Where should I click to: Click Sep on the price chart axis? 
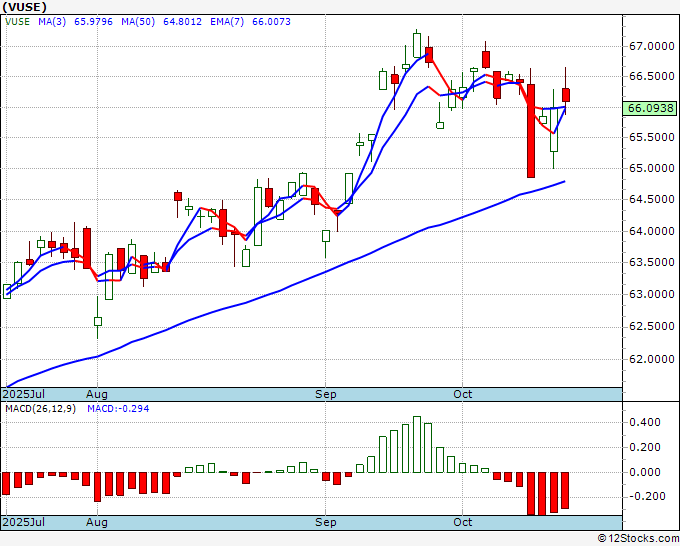tap(325, 394)
